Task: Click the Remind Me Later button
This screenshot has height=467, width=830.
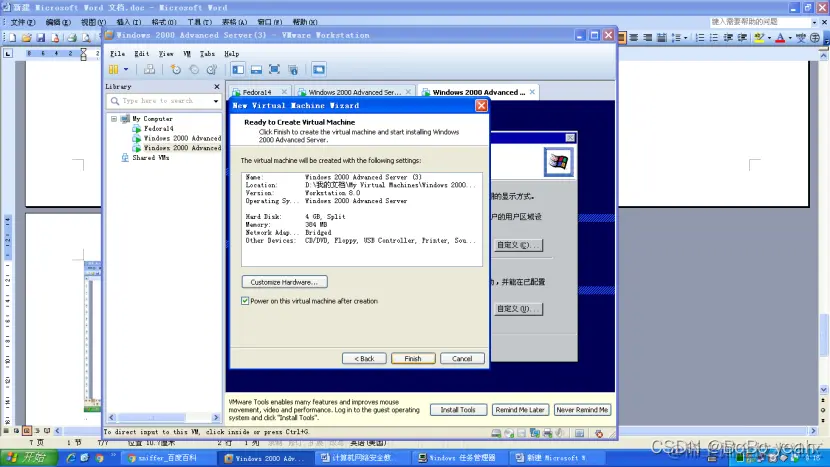Action: [520, 410]
